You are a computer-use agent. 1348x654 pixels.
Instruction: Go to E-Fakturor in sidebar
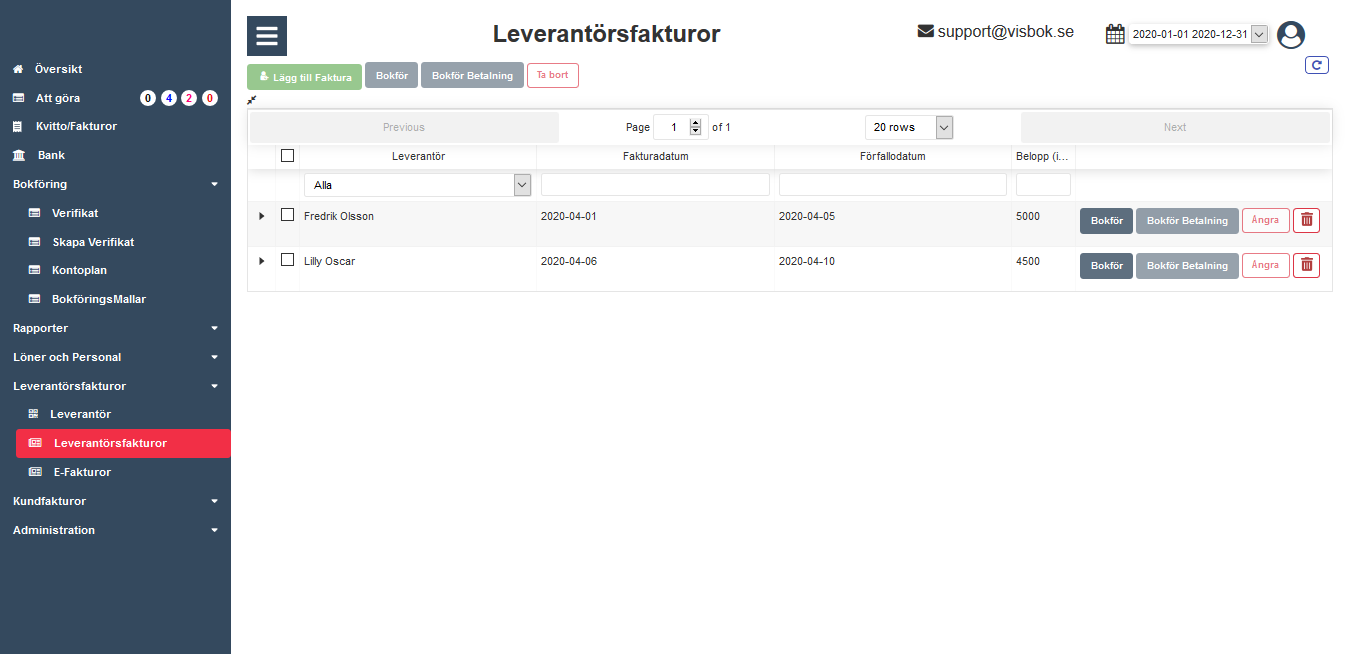[81, 472]
